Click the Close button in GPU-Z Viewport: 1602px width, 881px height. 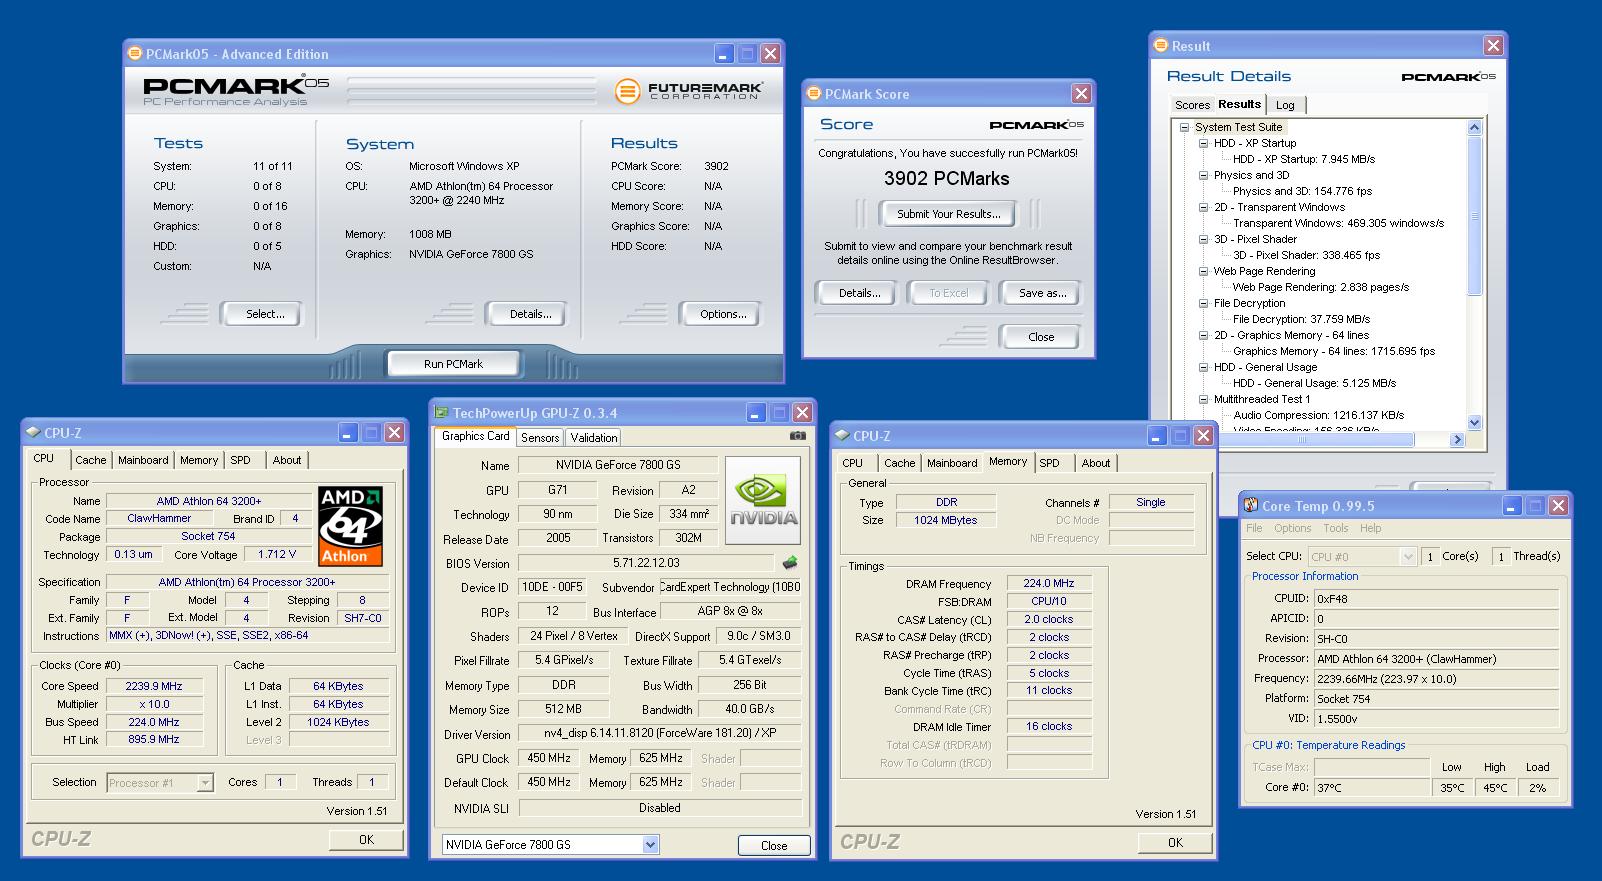[x=774, y=845]
